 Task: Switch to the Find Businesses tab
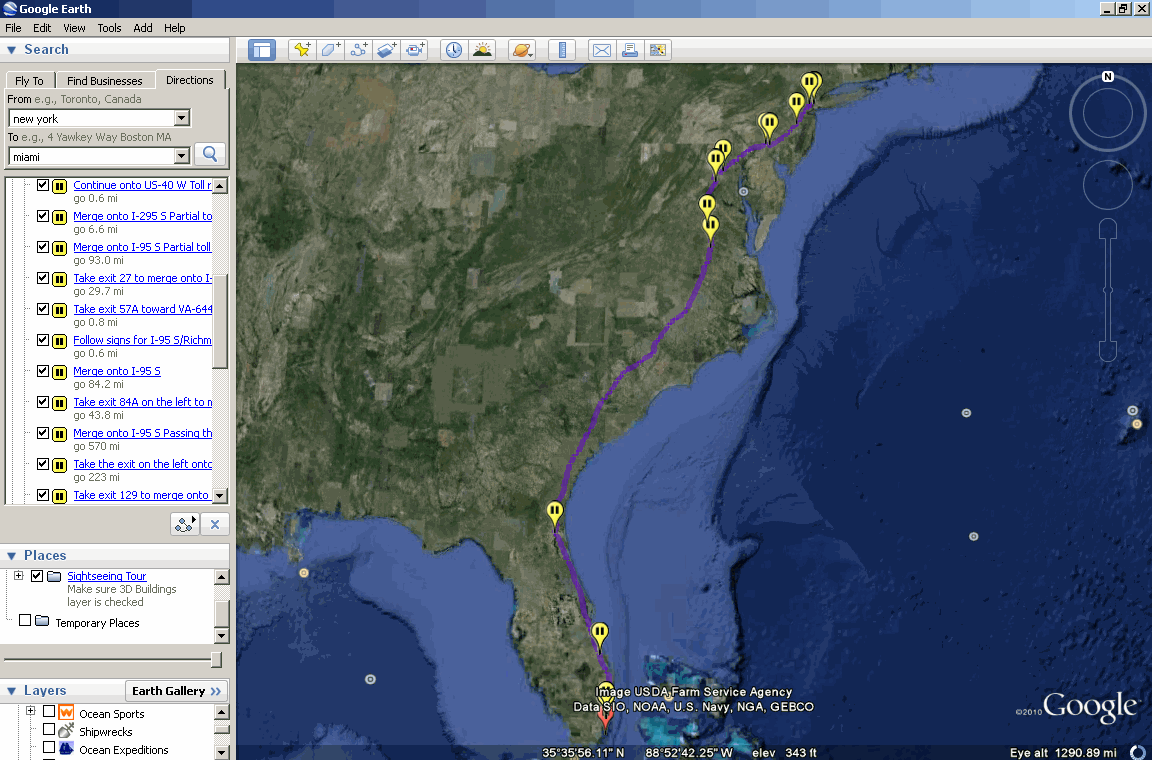click(x=104, y=81)
